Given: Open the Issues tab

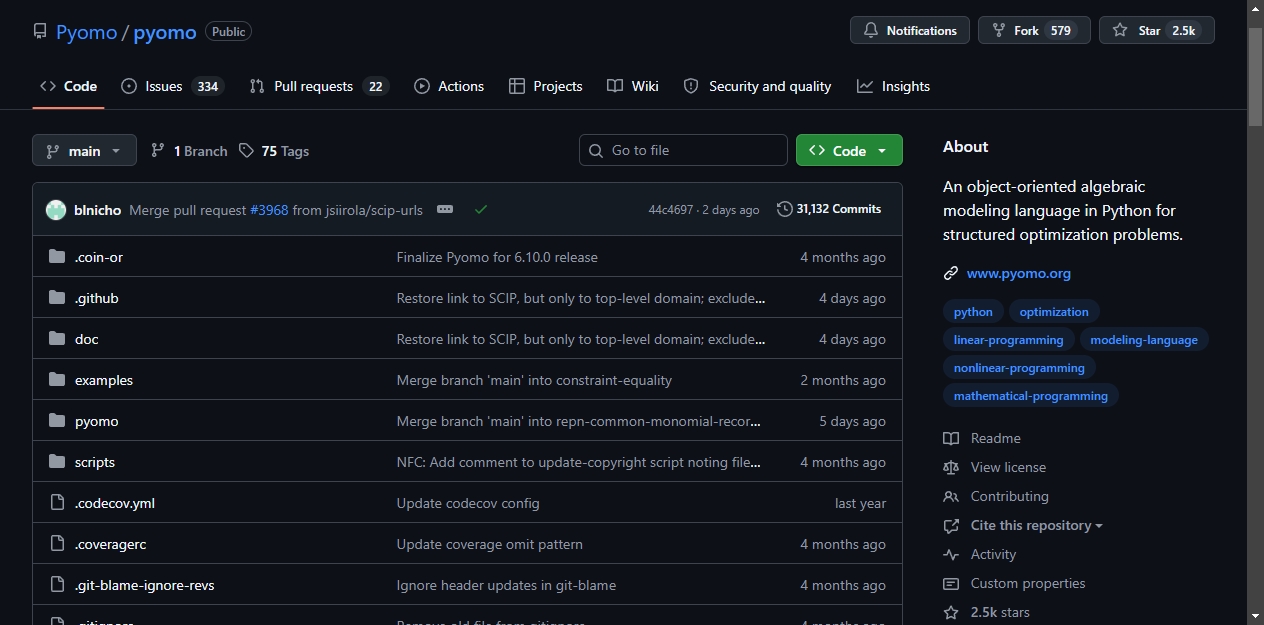Looking at the screenshot, I should click(173, 86).
